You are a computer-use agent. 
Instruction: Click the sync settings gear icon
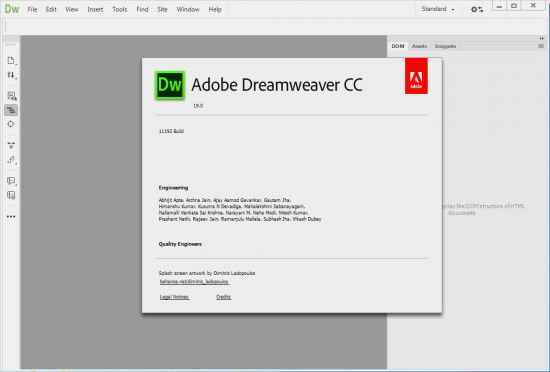(477, 9)
